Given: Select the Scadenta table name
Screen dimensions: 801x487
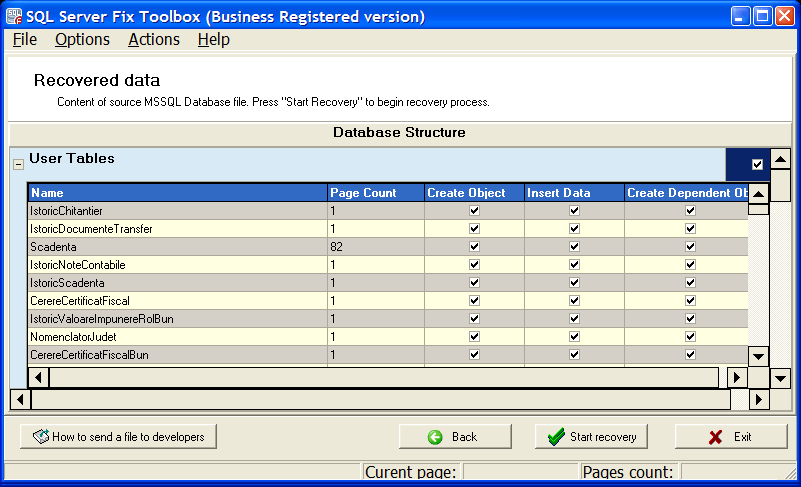Looking at the screenshot, I should coord(53,247).
